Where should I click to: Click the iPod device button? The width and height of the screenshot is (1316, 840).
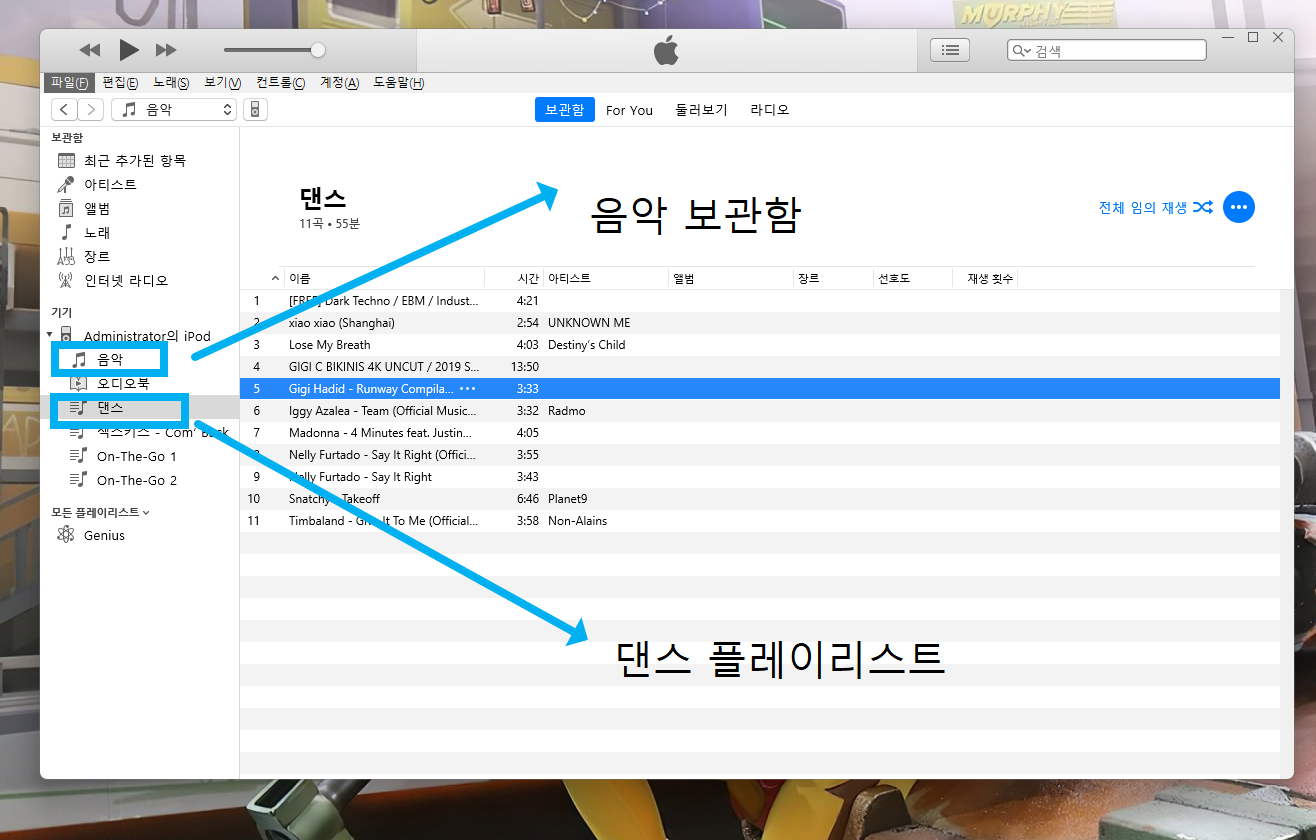[255, 110]
